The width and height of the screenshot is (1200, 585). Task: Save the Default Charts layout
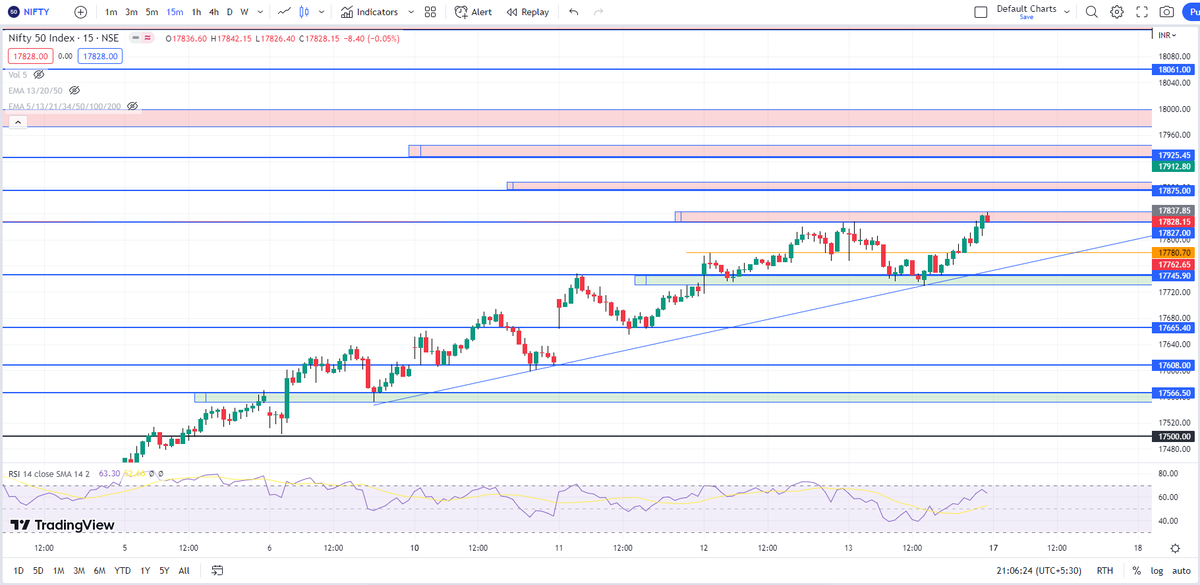point(1026,17)
